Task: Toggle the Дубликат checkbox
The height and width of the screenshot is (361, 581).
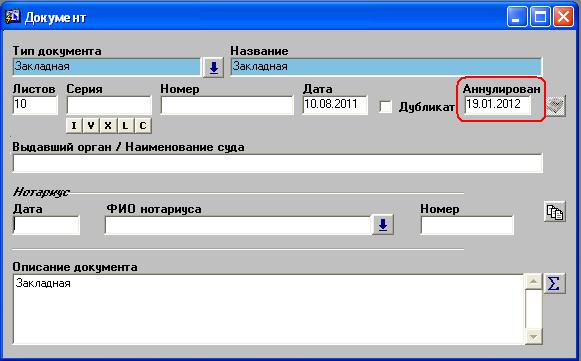Action: [x=386, y=107]
